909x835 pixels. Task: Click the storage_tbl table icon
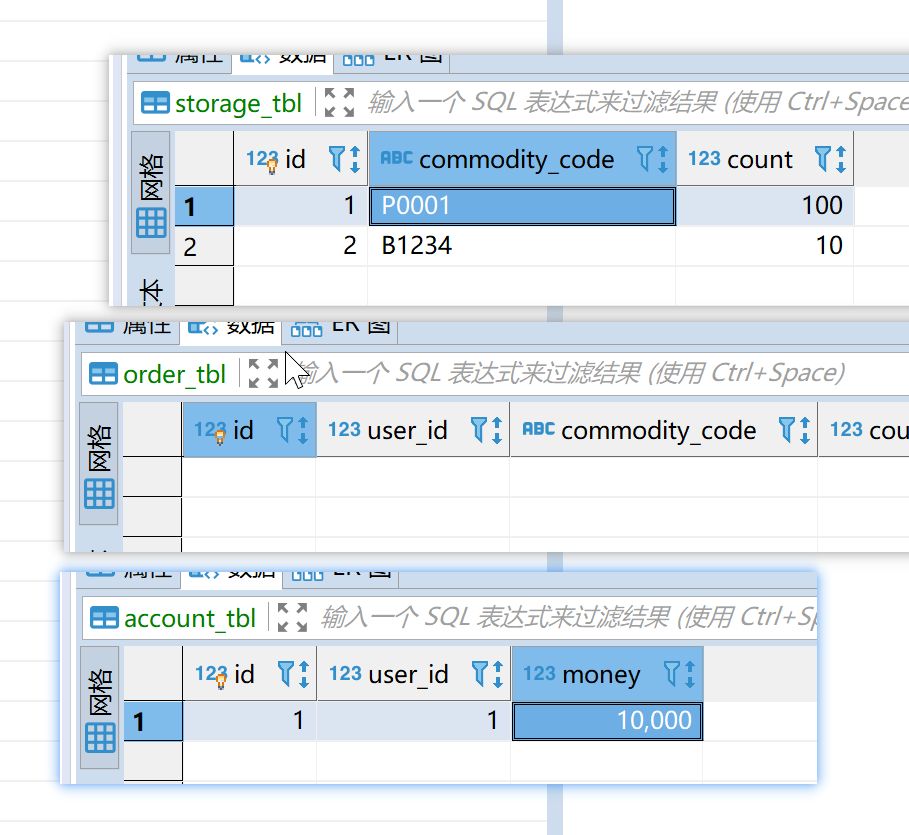155,103
